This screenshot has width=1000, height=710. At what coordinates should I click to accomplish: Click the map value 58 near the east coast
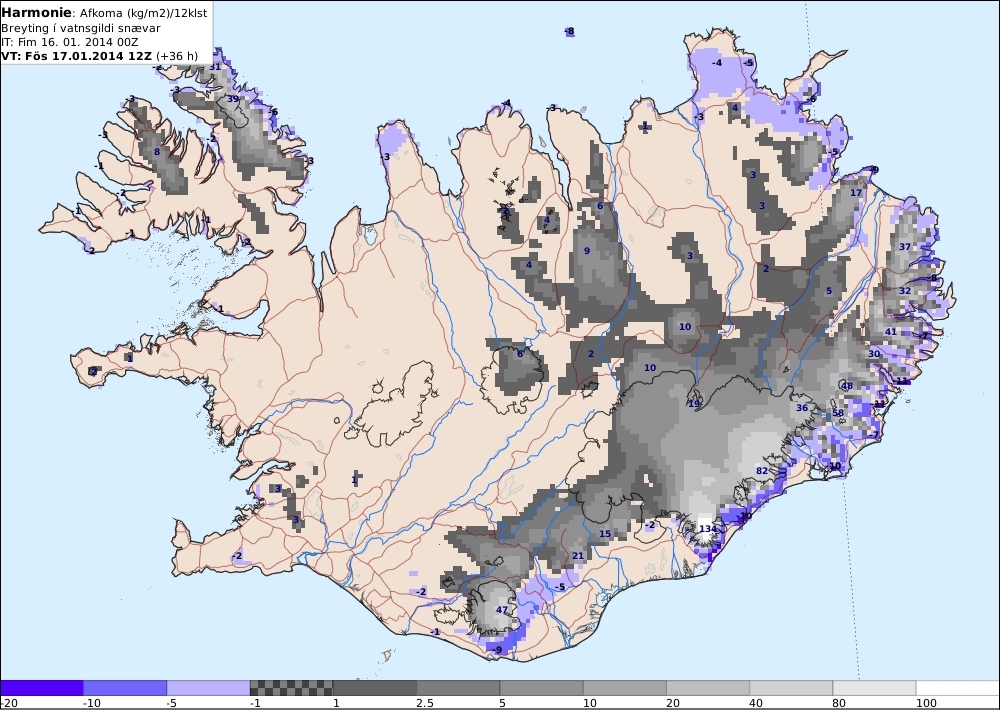[838, 413]
